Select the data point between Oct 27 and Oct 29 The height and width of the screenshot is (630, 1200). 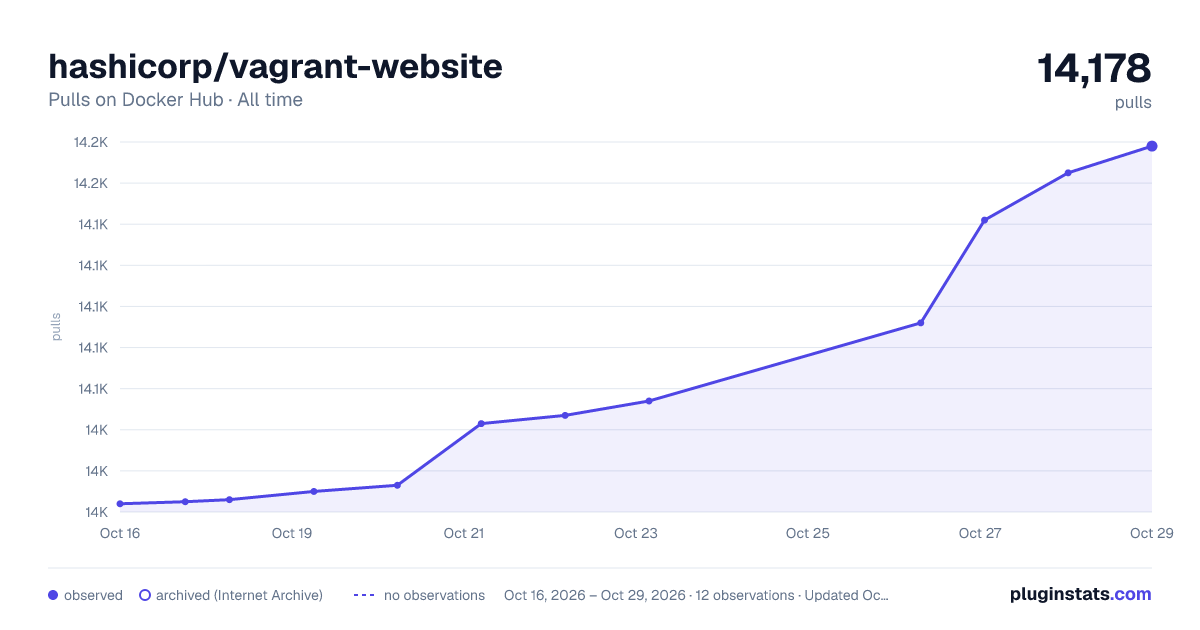click(x=1068, y=173)
